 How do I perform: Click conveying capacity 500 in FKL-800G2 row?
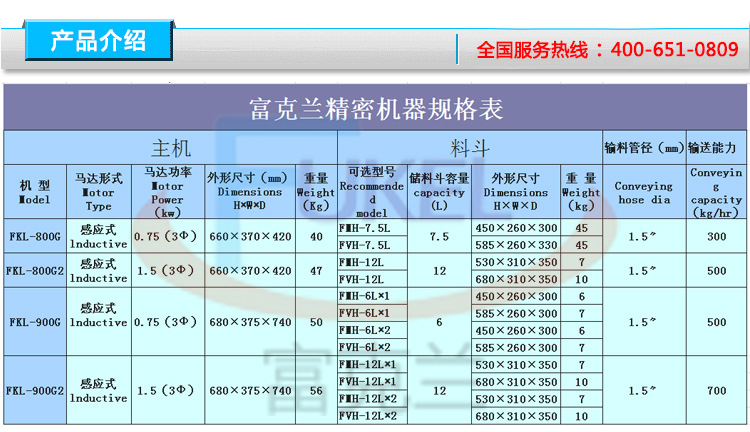point(716,271)
